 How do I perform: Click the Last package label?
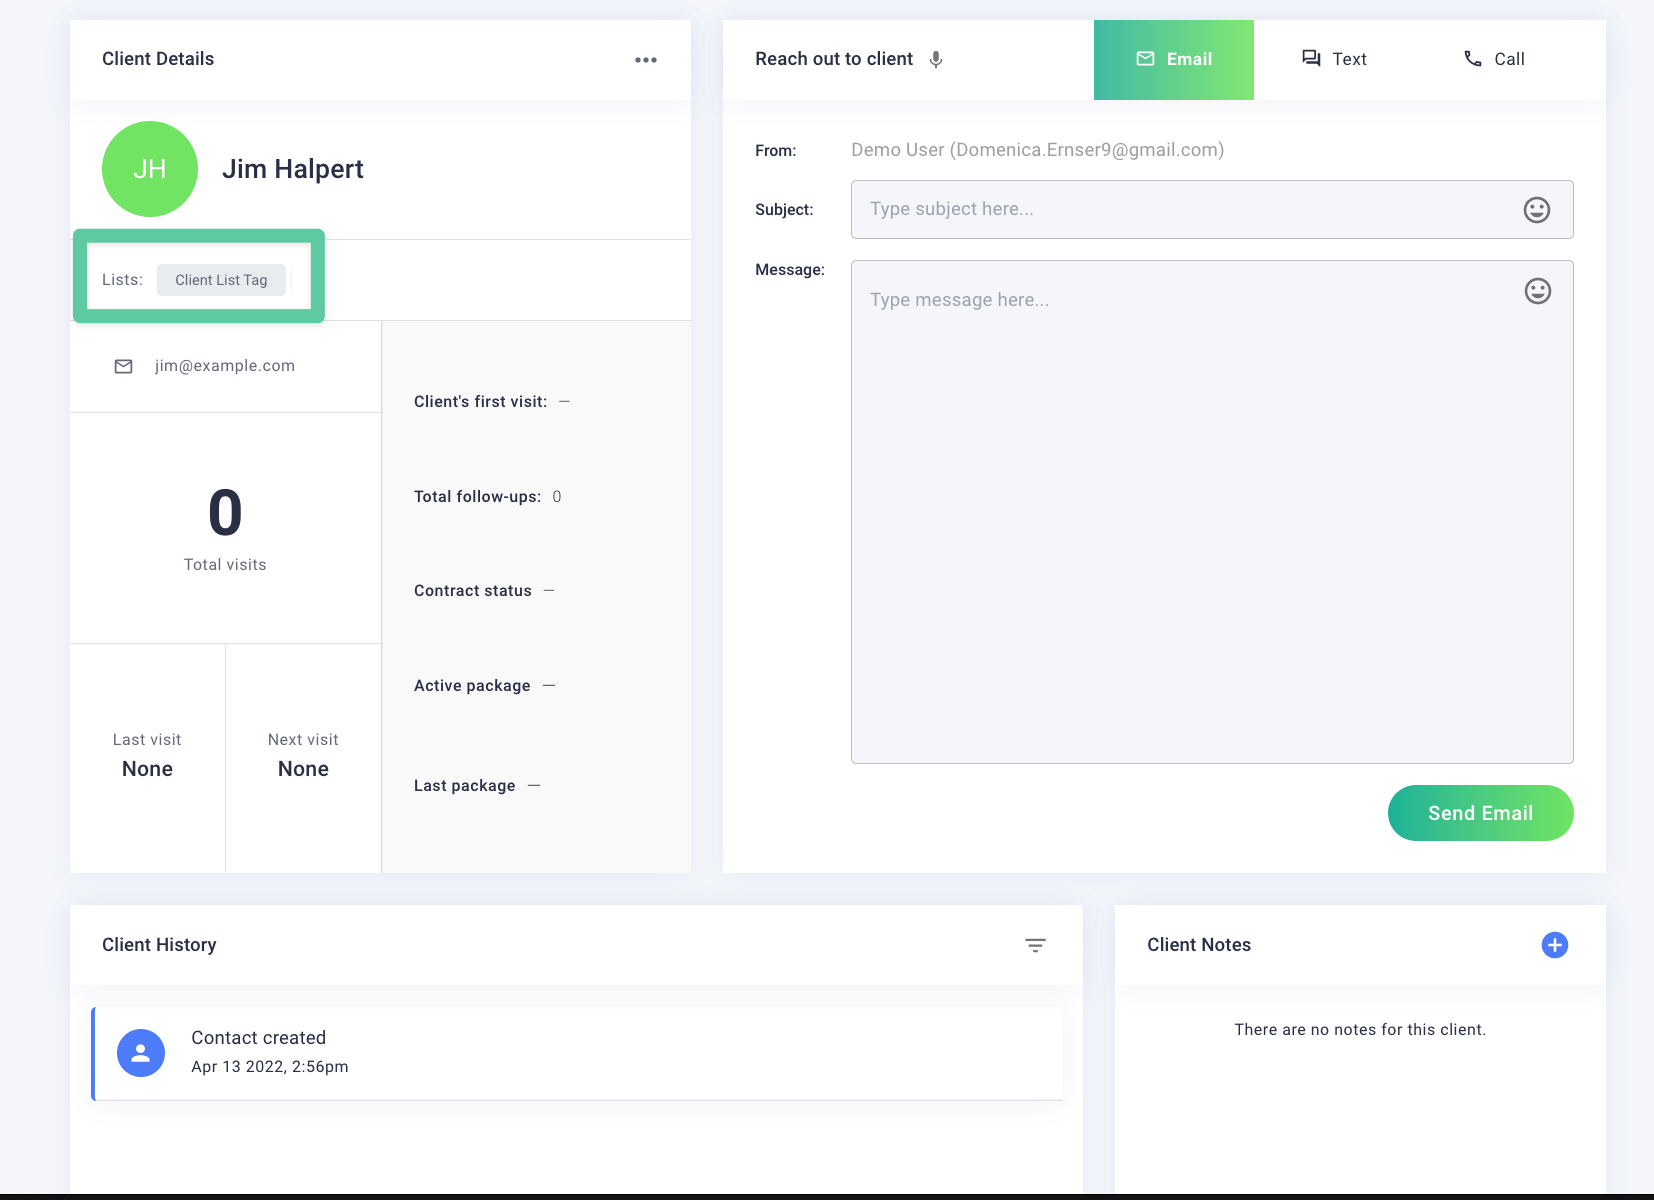pos(465,786)
